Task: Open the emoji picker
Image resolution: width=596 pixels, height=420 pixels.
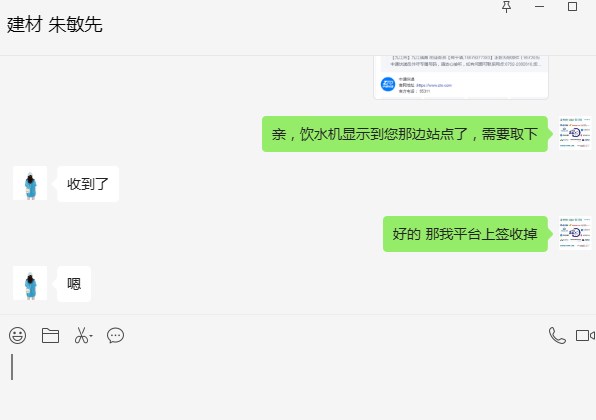Action: 17,336
